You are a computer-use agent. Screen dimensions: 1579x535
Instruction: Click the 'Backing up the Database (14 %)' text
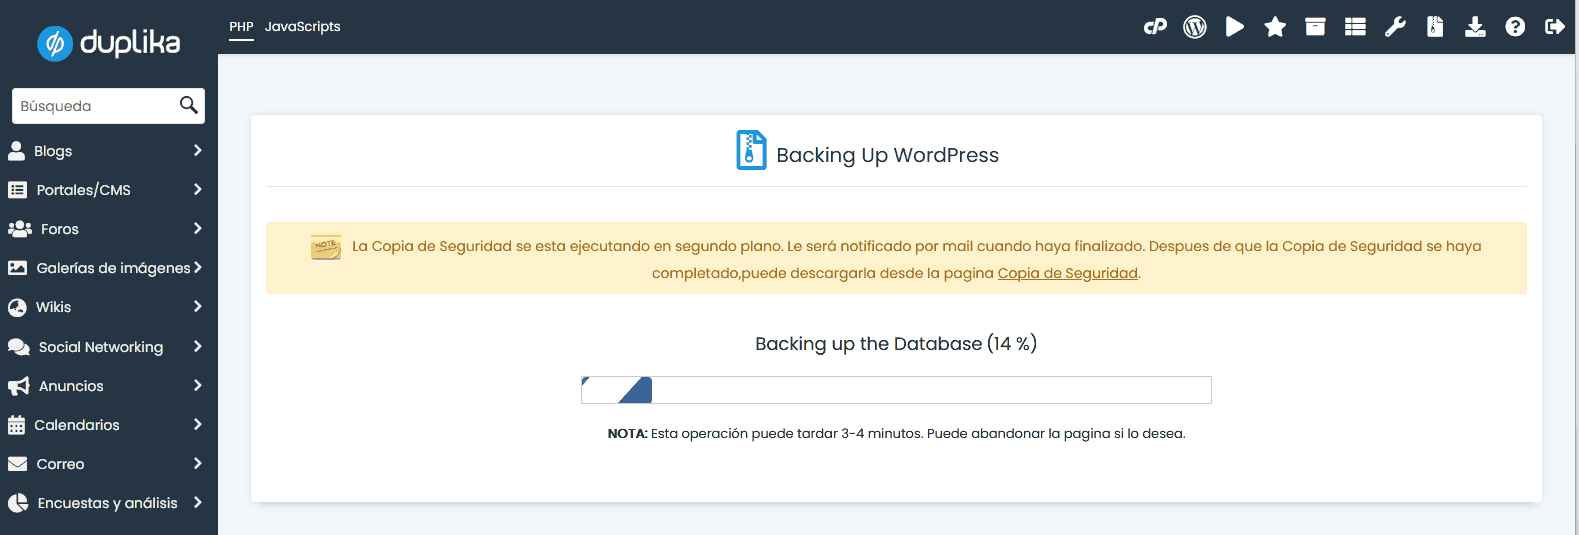coord(896,344)
